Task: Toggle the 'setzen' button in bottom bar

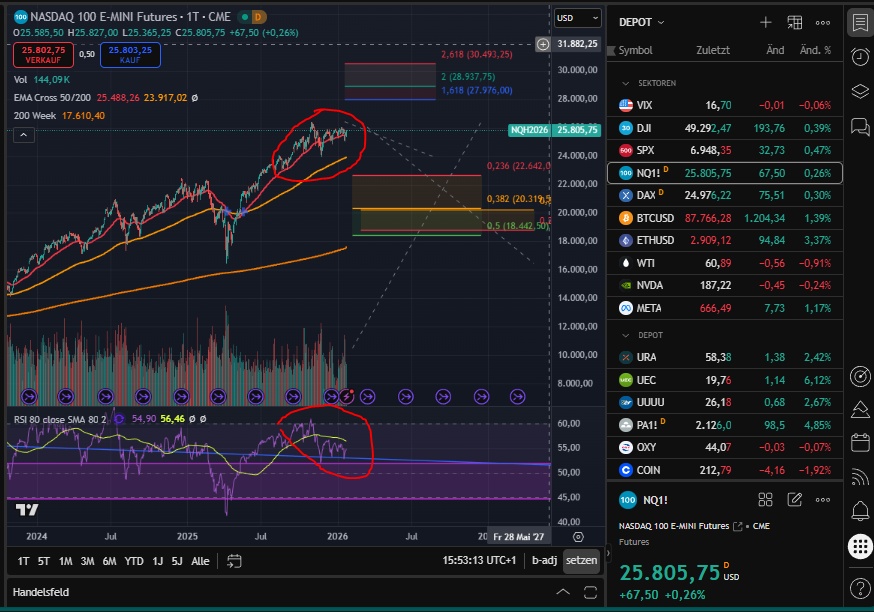Action: coord(581,561)
